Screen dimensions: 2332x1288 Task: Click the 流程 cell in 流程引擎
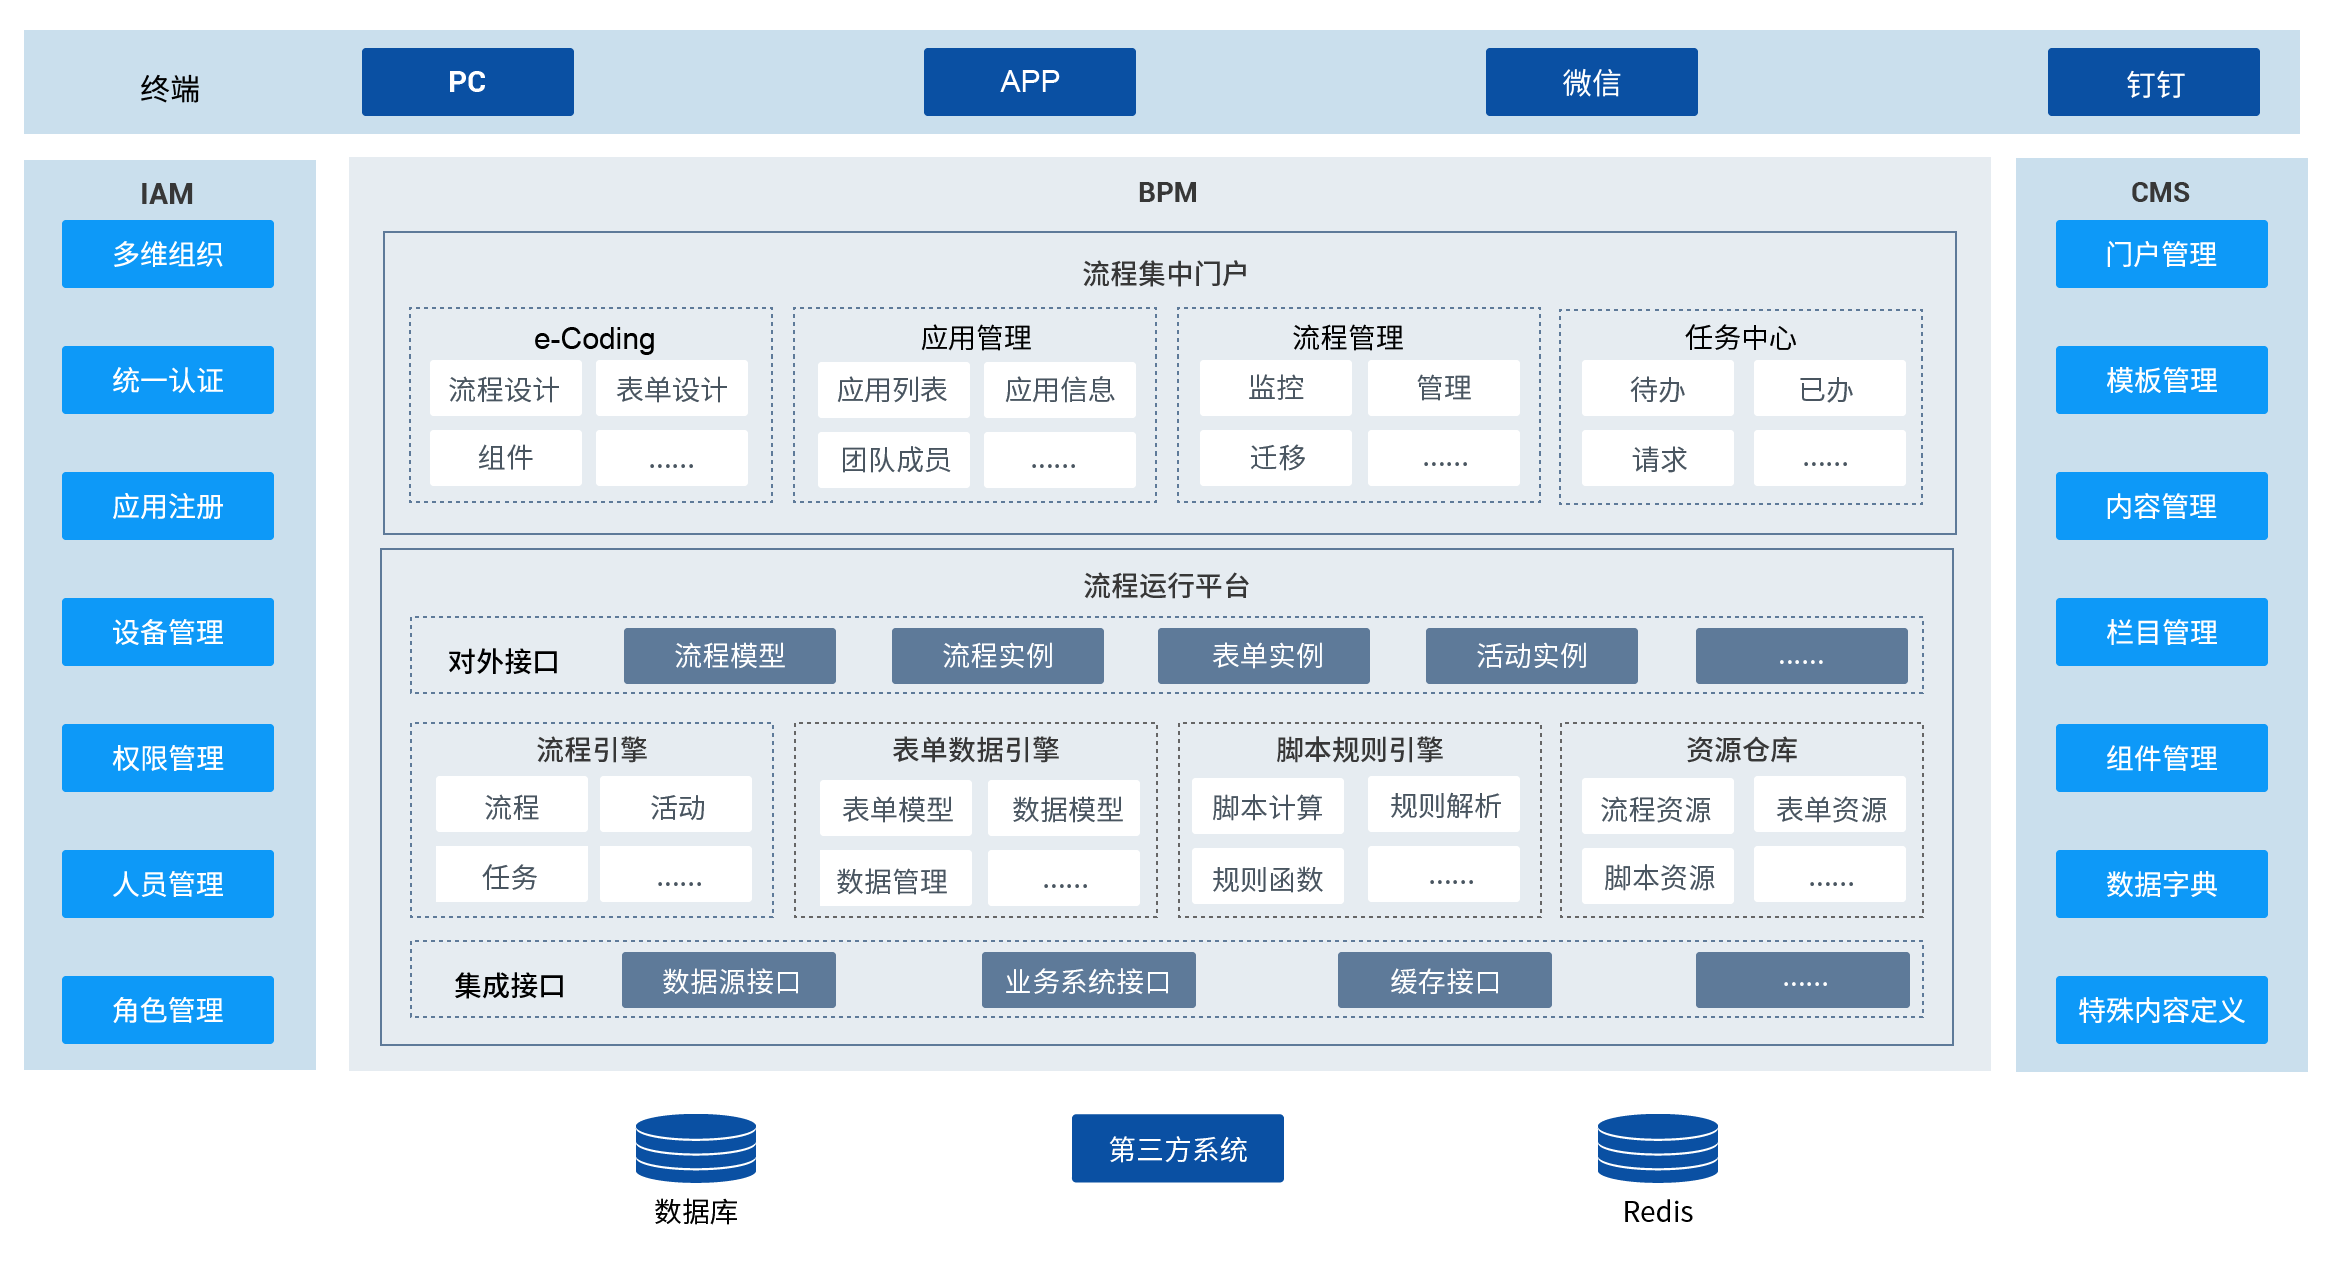point(512,804)
